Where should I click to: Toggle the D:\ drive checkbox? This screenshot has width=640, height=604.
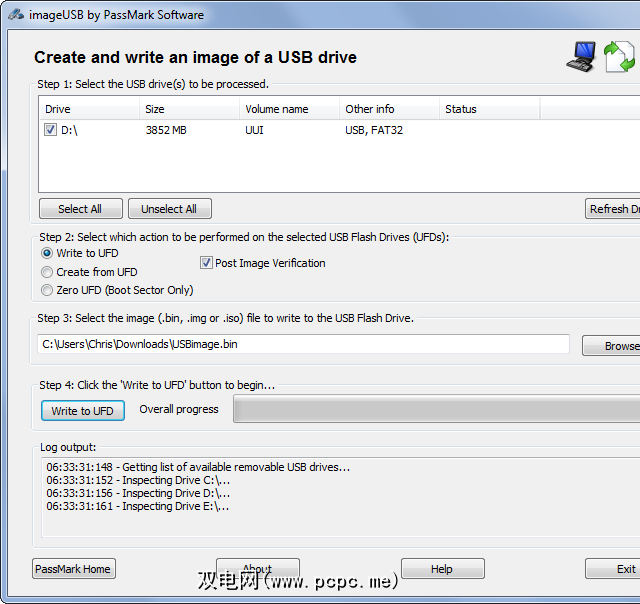[50, 130]
